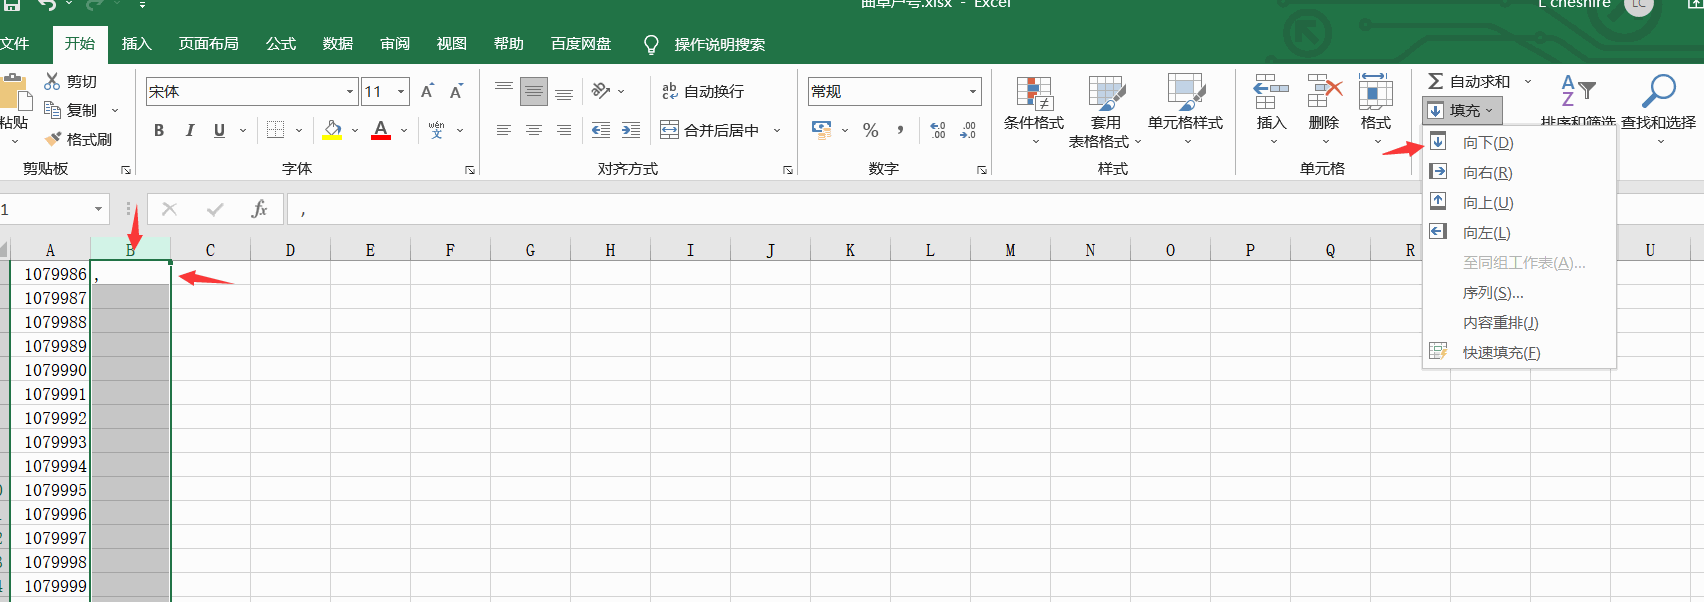Click the Format Painter brush icon
The image size is (1704, 602).
54,139
